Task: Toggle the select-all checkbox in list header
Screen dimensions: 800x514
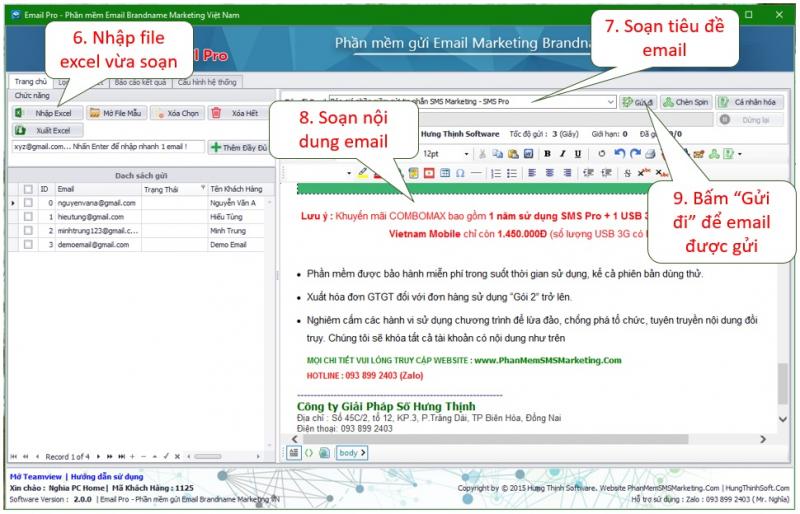Action: (x=28, y=189)
